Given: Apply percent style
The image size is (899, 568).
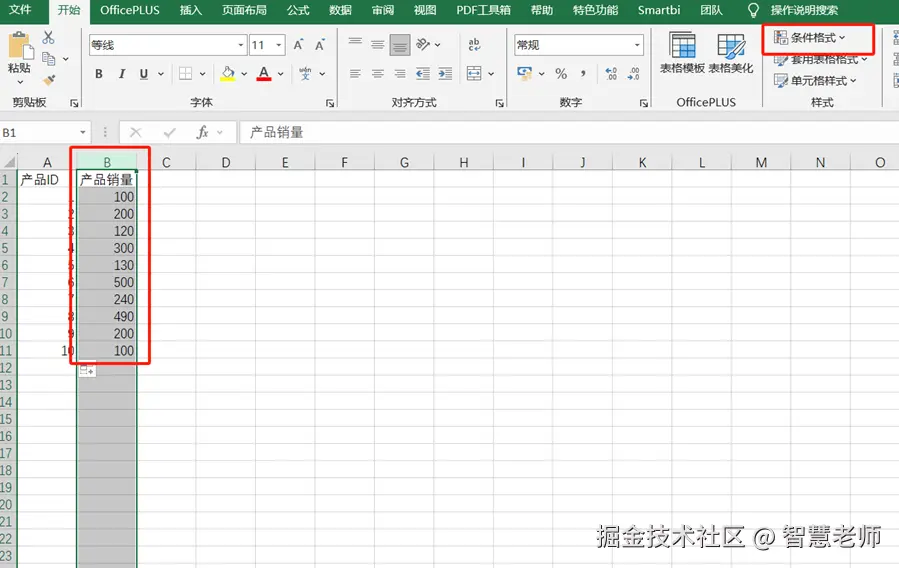Looking at the screenshot, I should [x=561, y=73].
